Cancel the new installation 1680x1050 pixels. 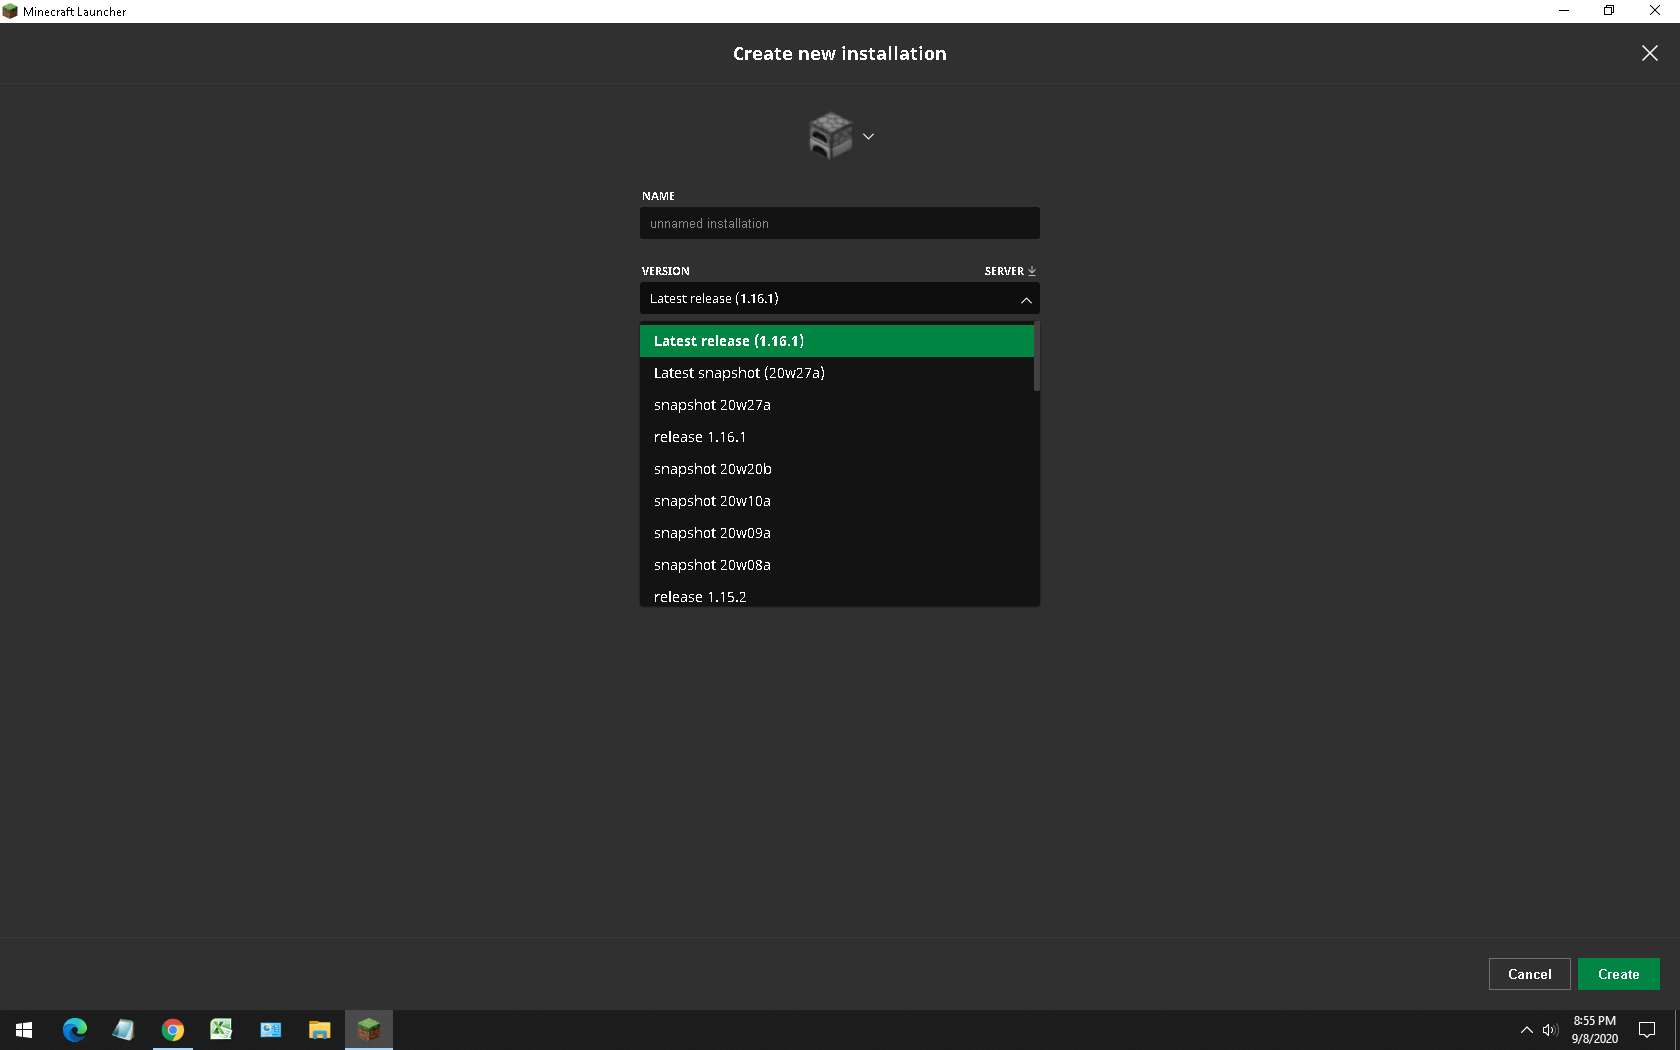1529,974
